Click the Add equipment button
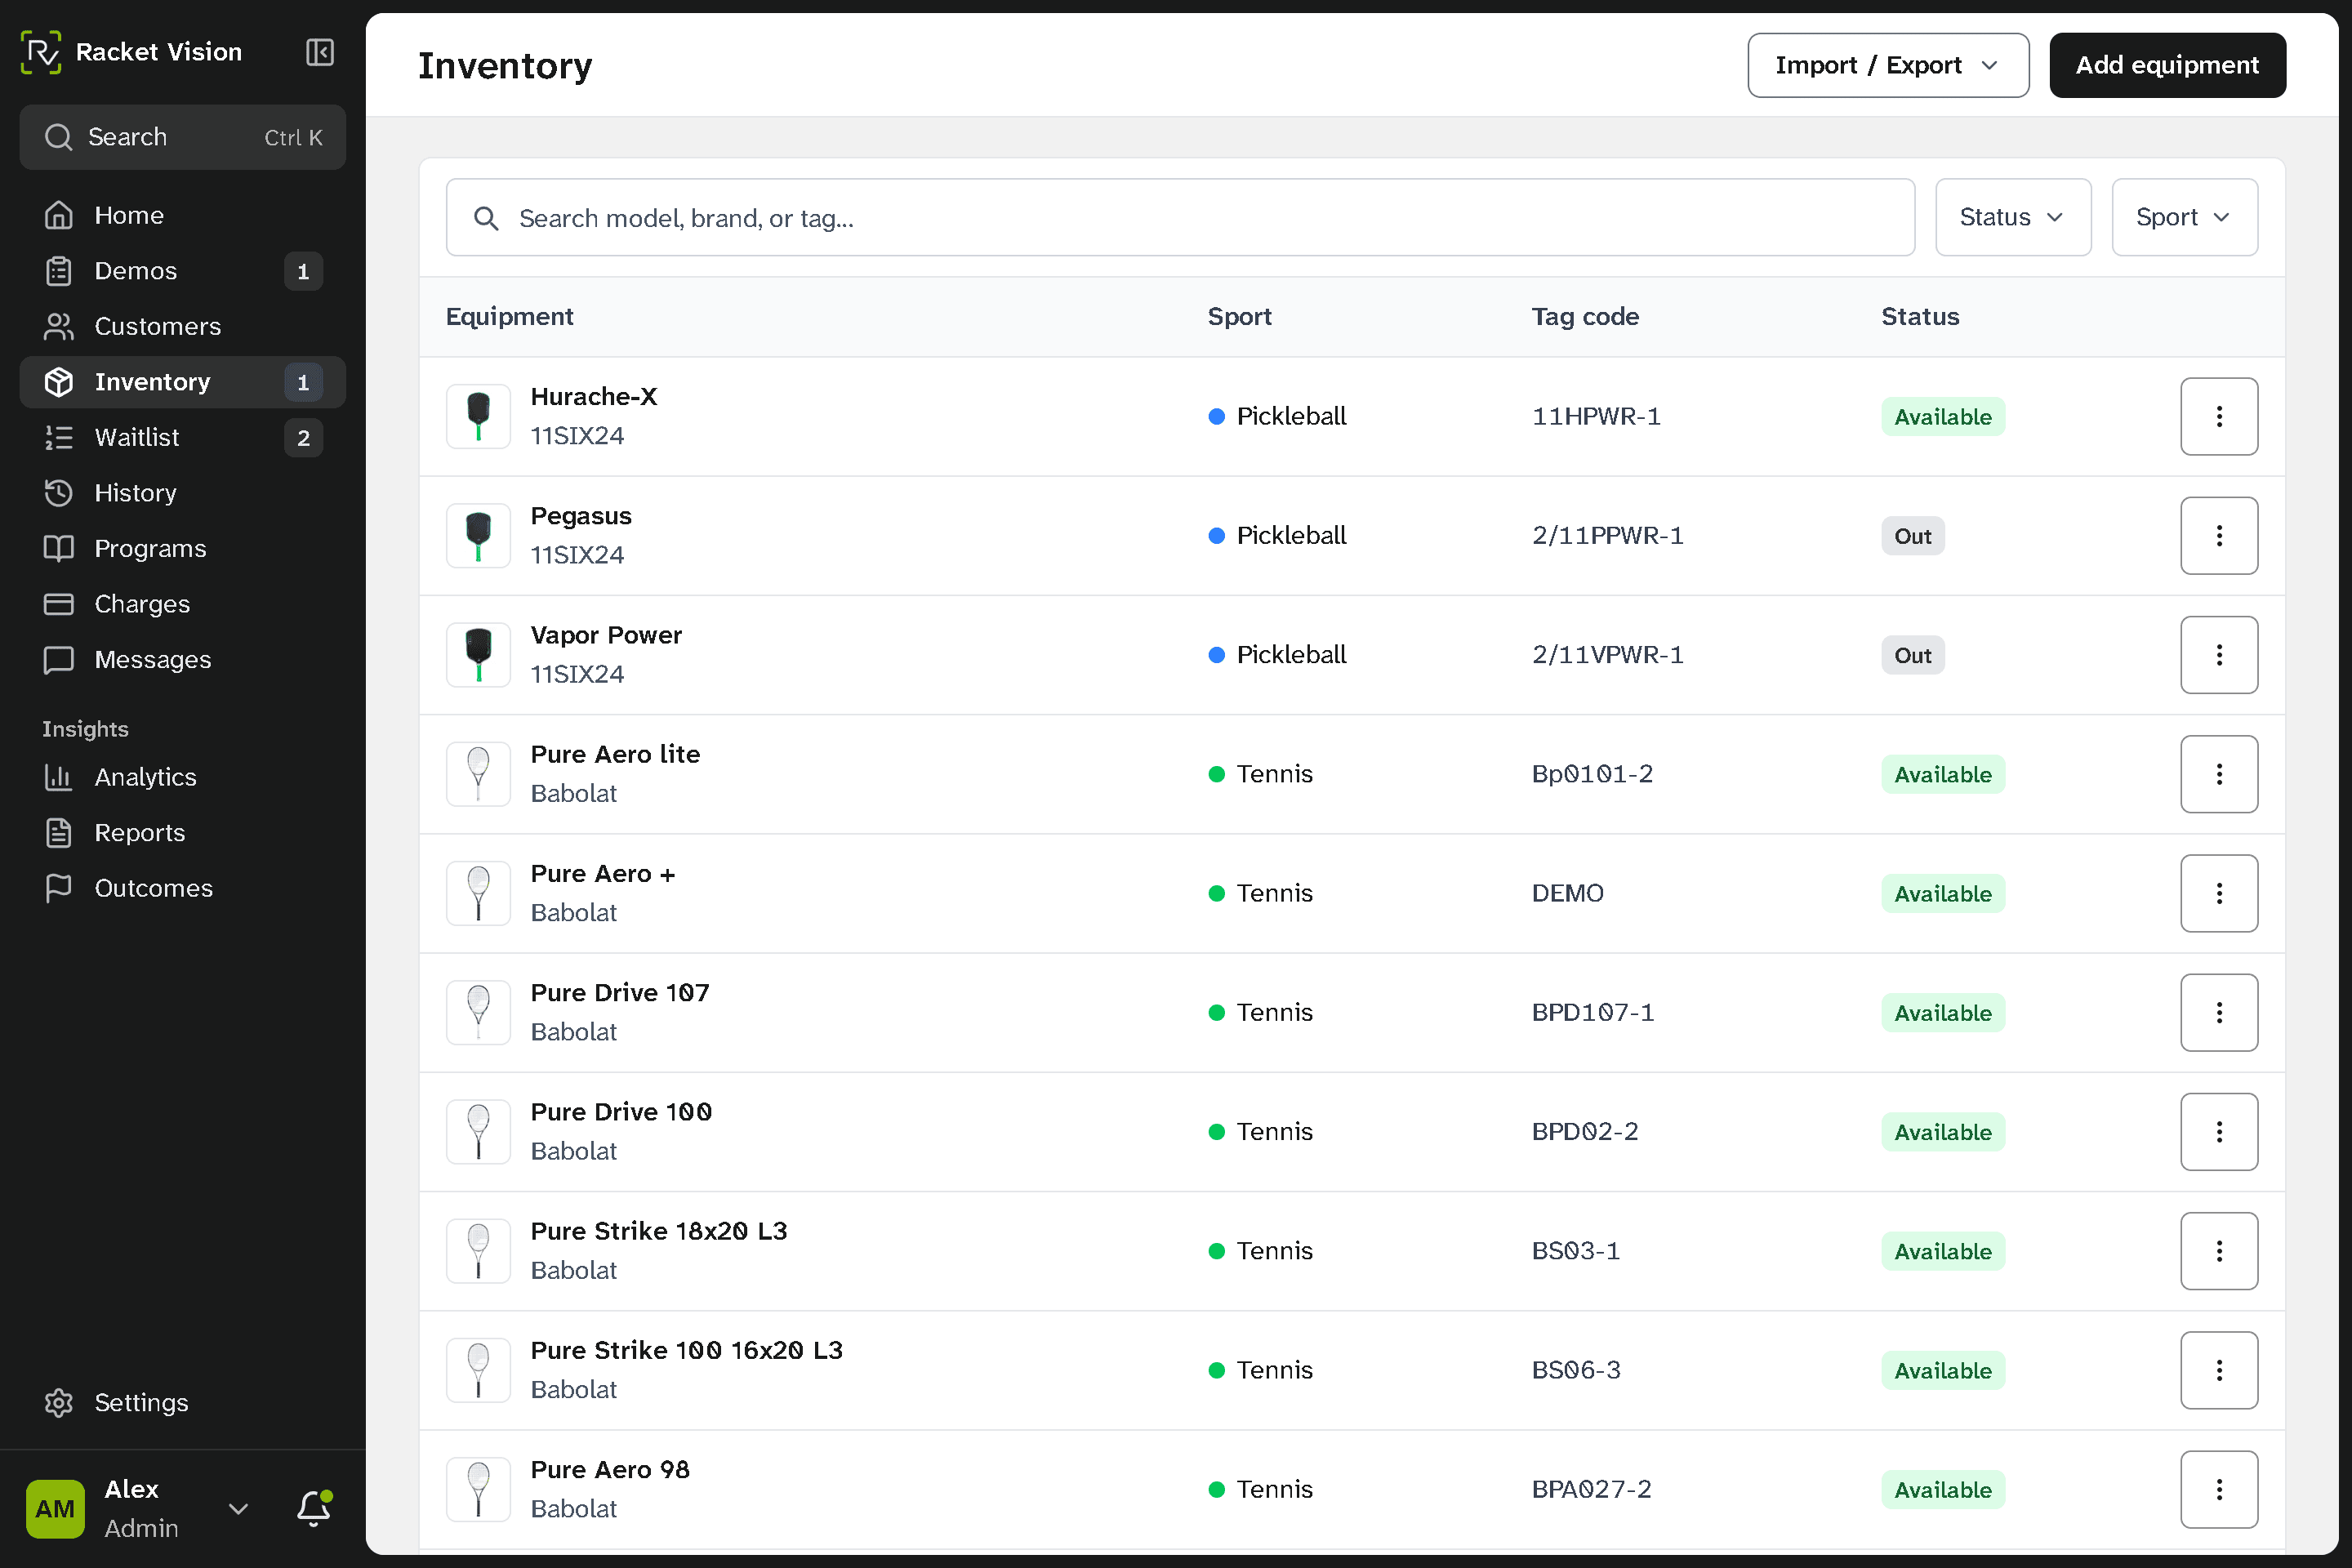The image size is (2352, 1568). (x=2167, y=65)
